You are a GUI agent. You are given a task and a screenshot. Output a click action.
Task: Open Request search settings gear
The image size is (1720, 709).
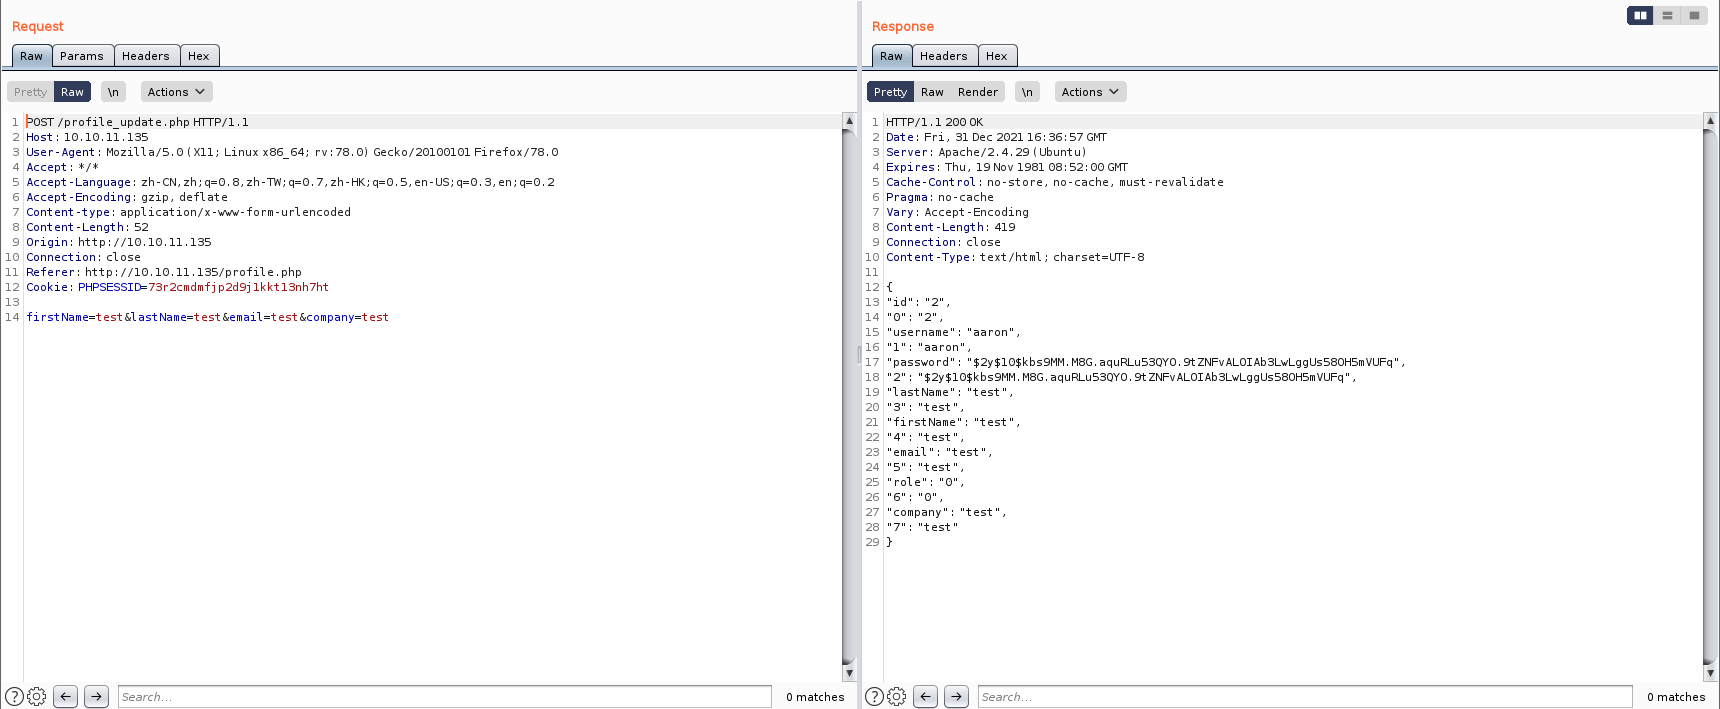click(37, 697)
